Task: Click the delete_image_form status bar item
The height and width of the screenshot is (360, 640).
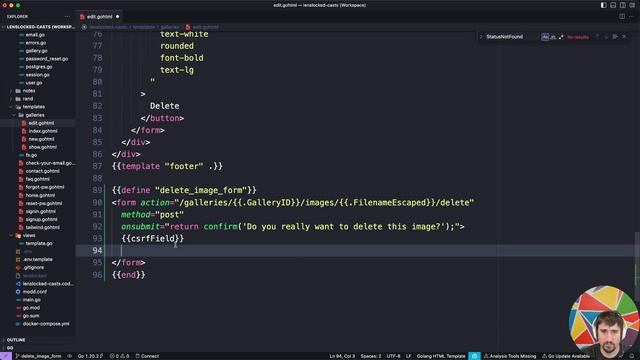Action: (38, 356)
